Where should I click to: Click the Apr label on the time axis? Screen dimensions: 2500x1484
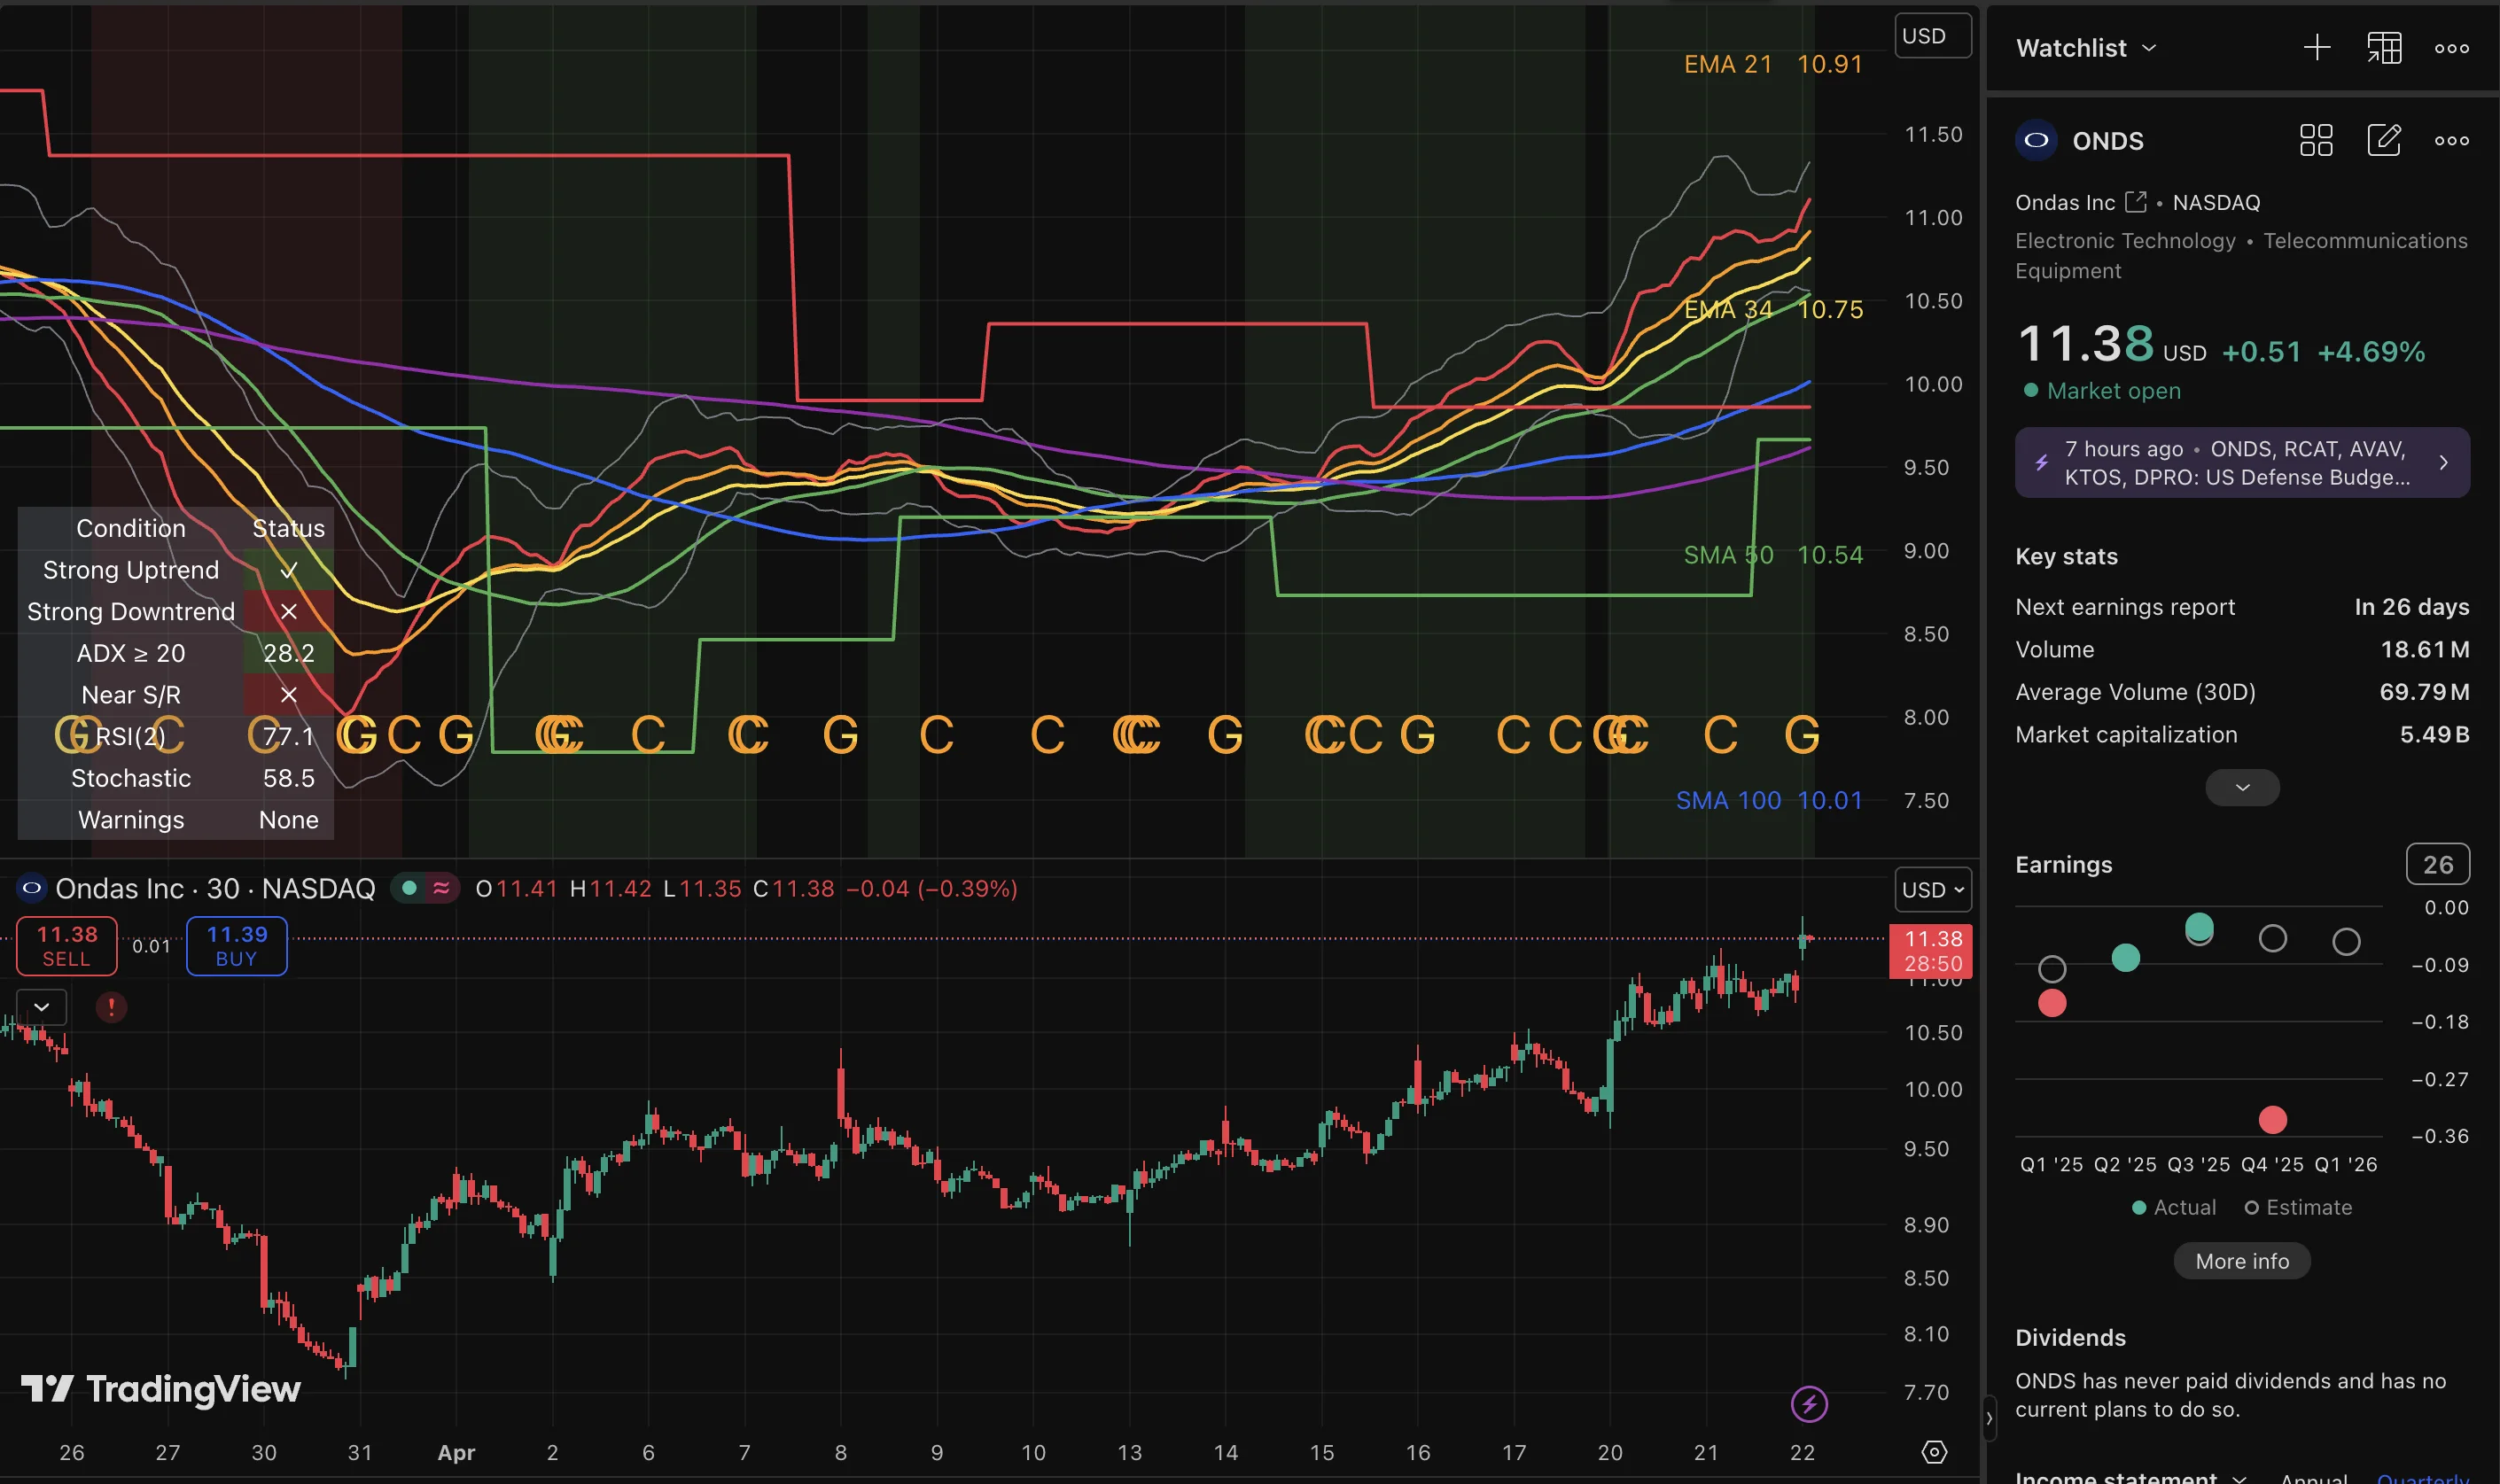click(456, 1453)
